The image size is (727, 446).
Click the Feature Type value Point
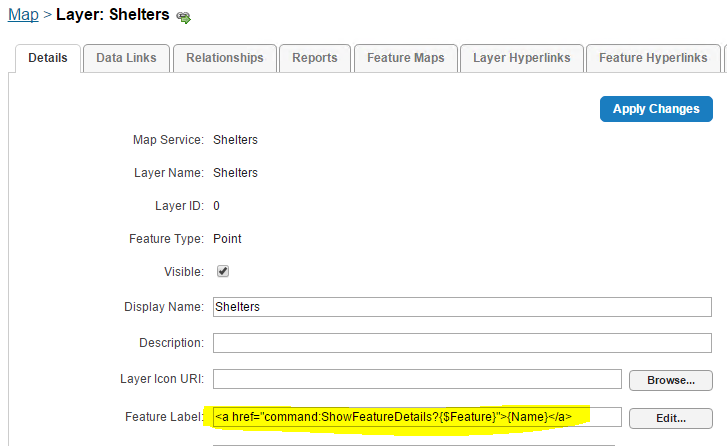(227, 239)
